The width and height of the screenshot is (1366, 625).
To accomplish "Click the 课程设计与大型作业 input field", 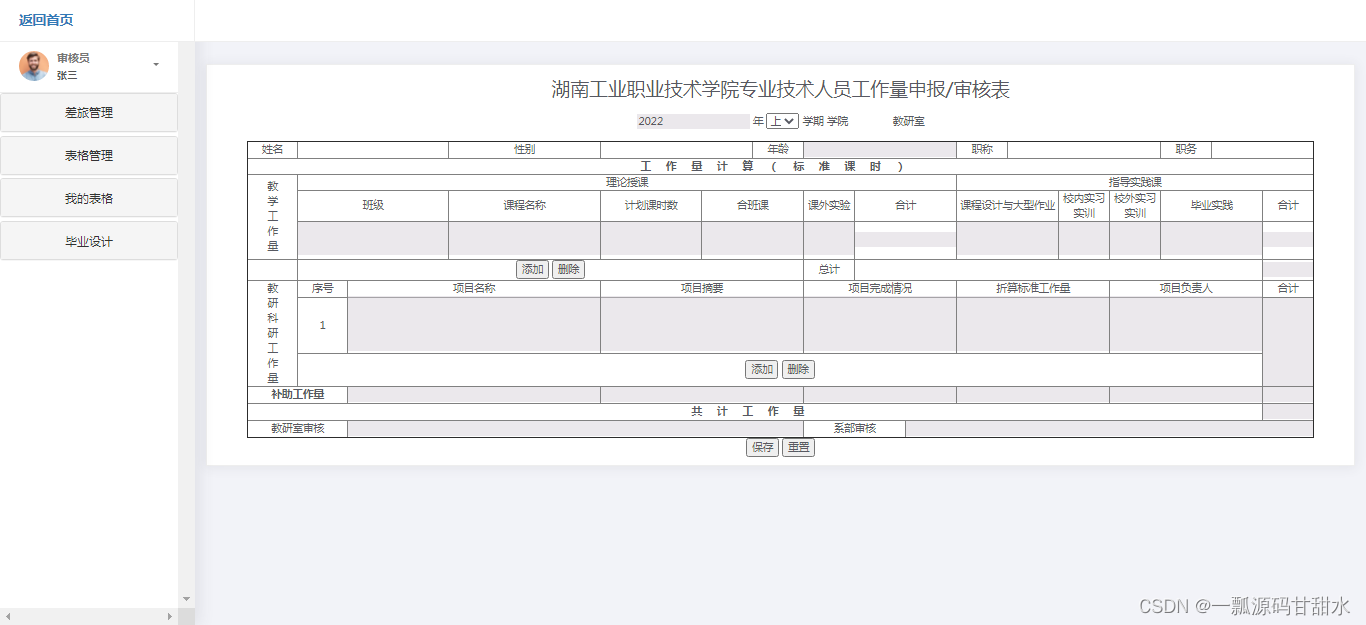I will point(1007,240).
